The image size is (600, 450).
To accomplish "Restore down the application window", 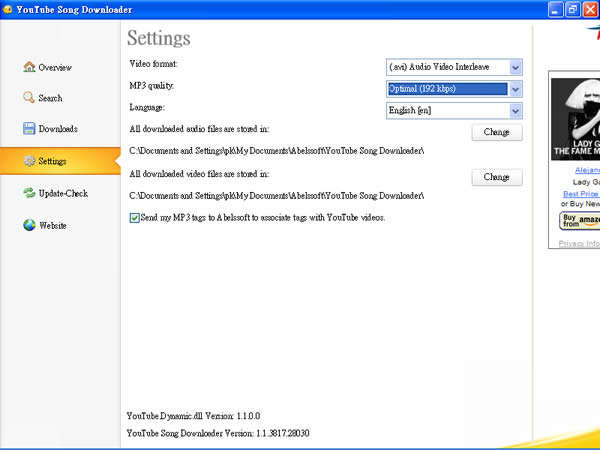I will [x=573, y=10].
